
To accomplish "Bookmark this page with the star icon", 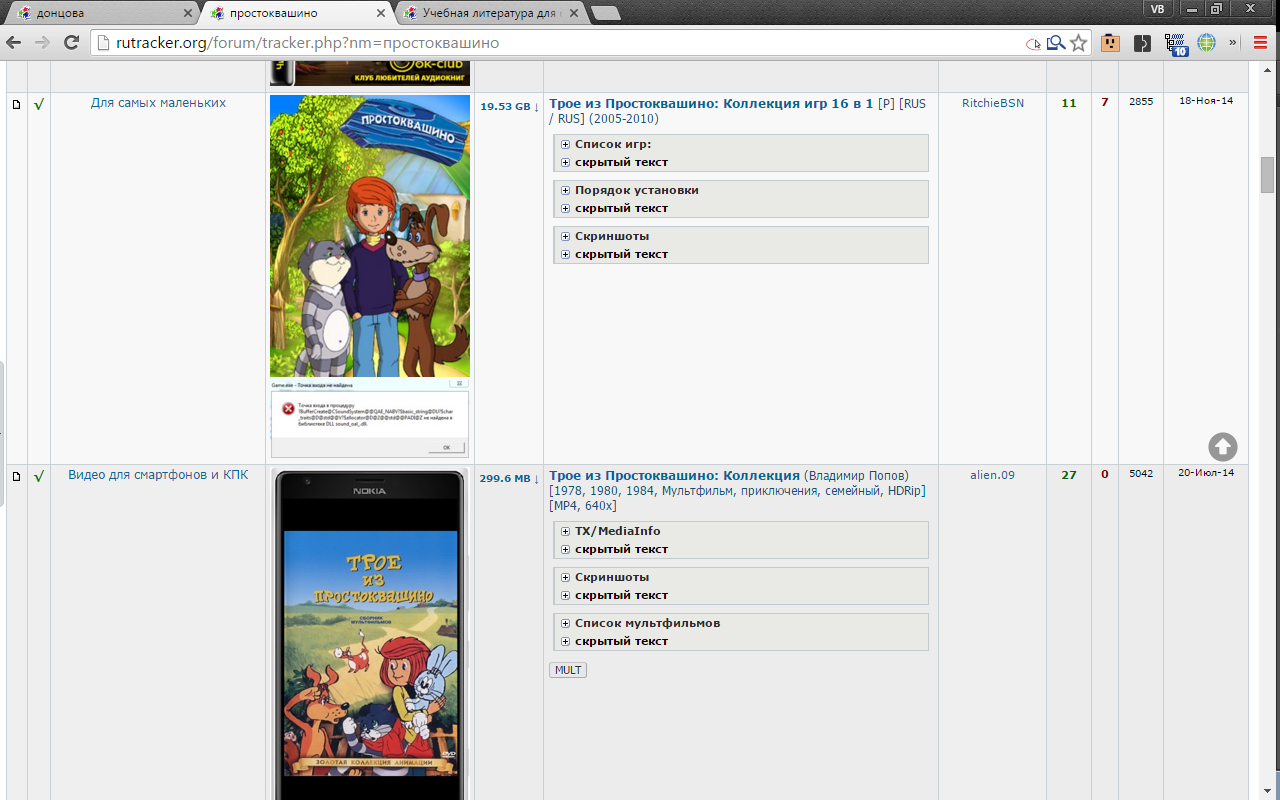I will click(1078, 43).
